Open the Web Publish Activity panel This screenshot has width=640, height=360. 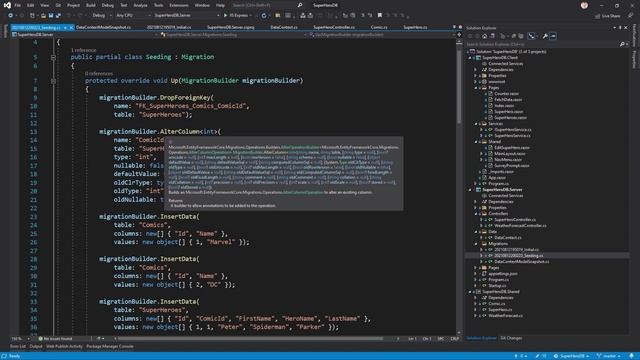64,347
